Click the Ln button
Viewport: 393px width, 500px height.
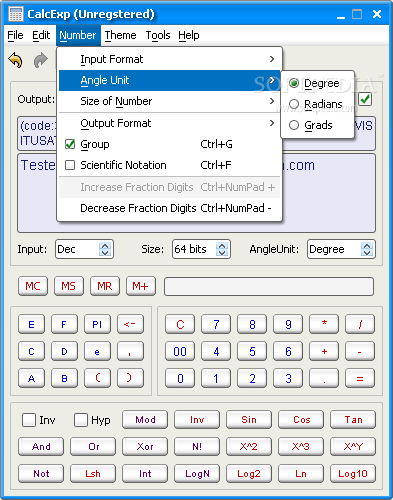(x=301, y=473)
